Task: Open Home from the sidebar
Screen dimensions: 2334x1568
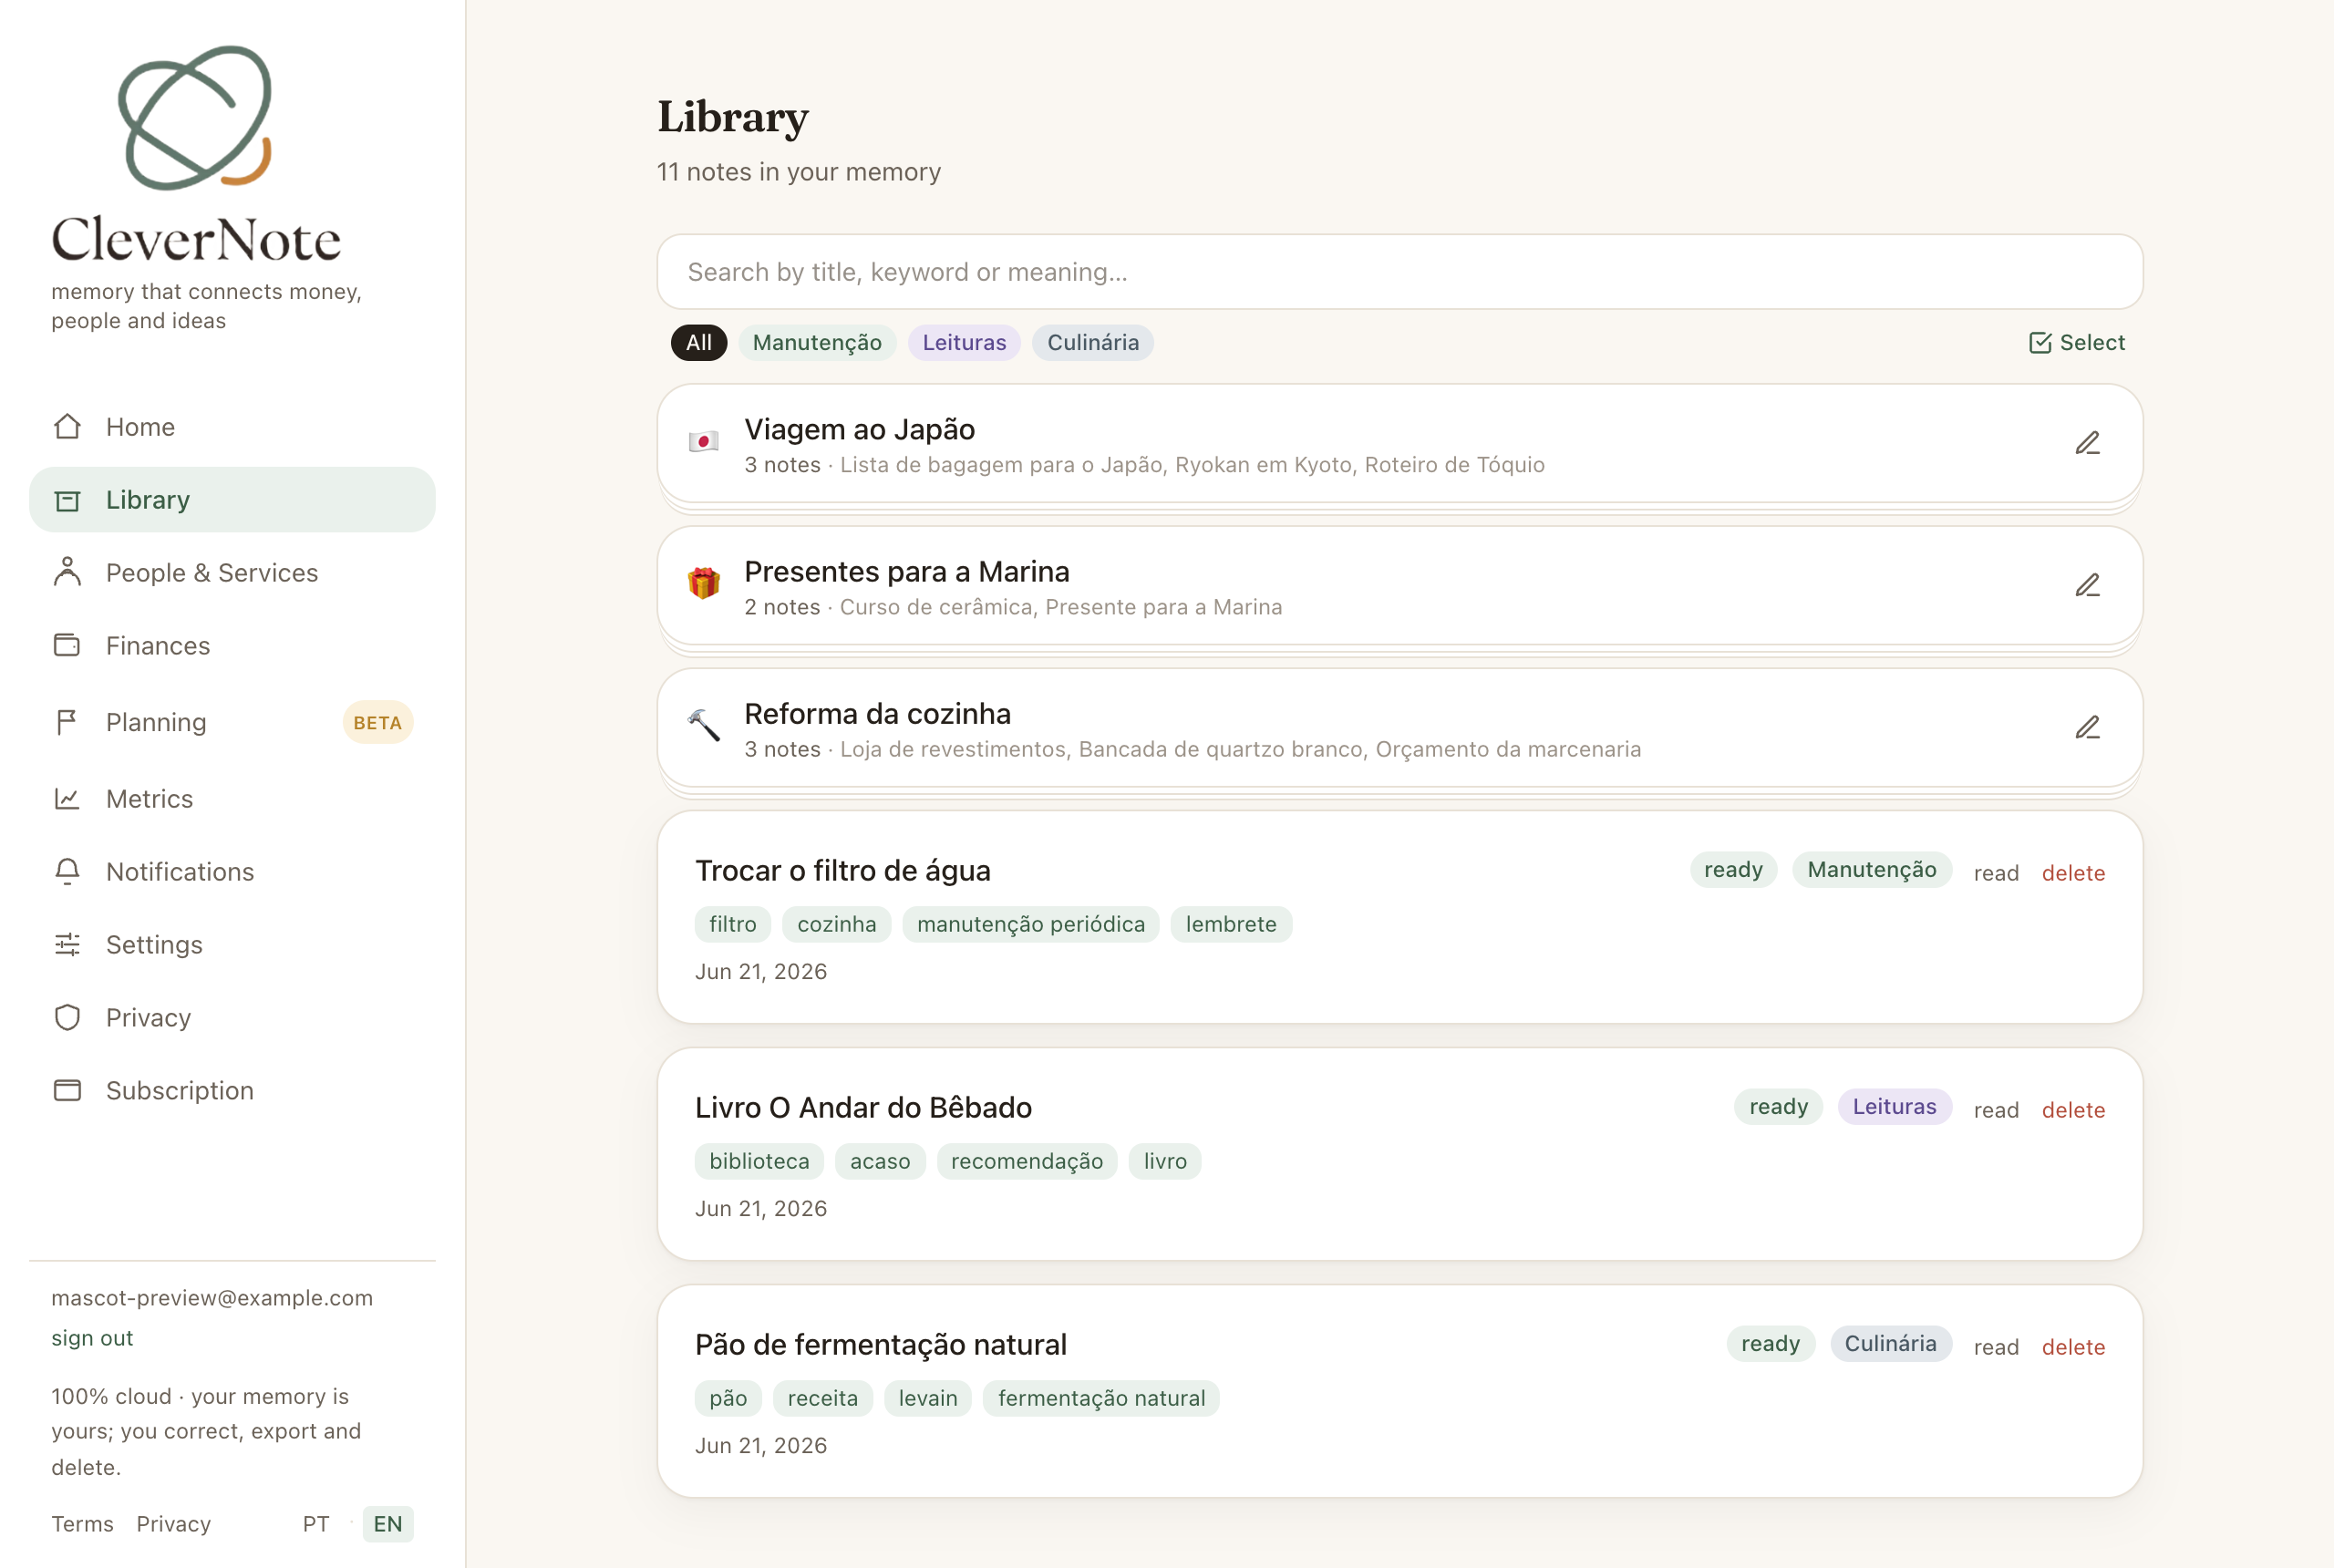Action: (x=232, y=427)
